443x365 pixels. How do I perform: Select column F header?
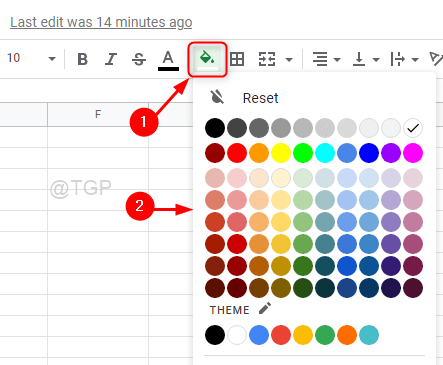pos(98,114)
